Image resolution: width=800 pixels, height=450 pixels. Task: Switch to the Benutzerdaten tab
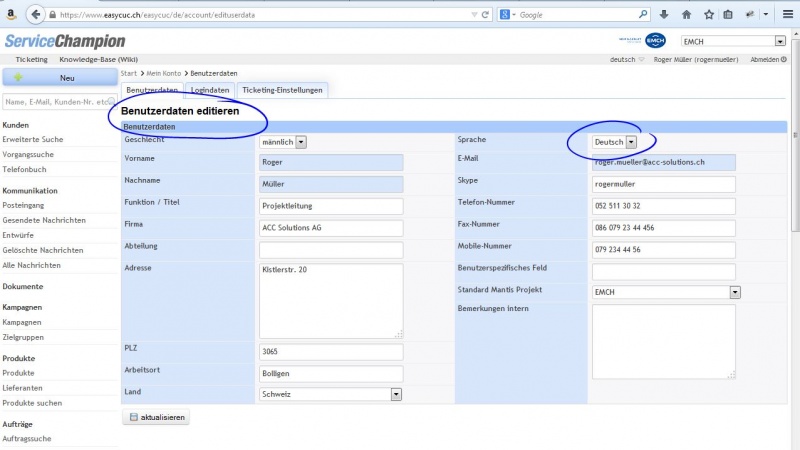(152, 90)
